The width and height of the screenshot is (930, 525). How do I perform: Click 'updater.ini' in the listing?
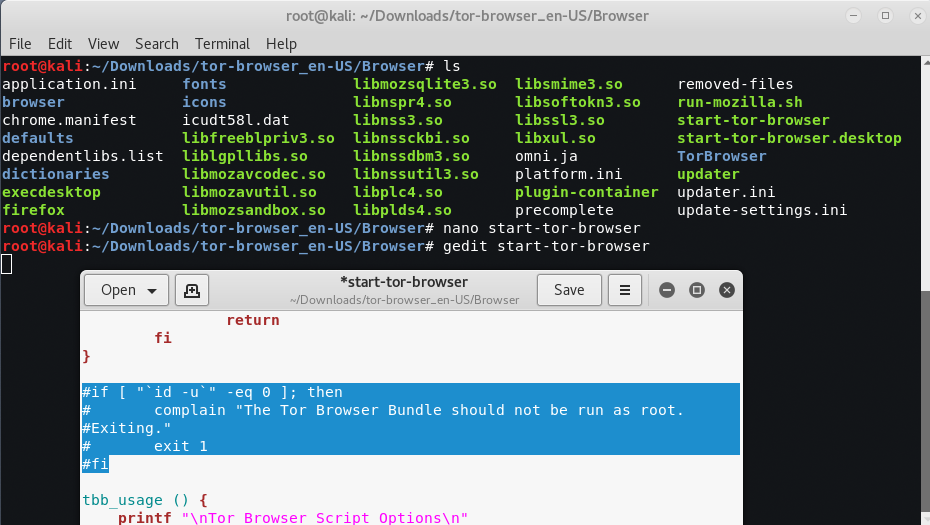coord(726,192)
